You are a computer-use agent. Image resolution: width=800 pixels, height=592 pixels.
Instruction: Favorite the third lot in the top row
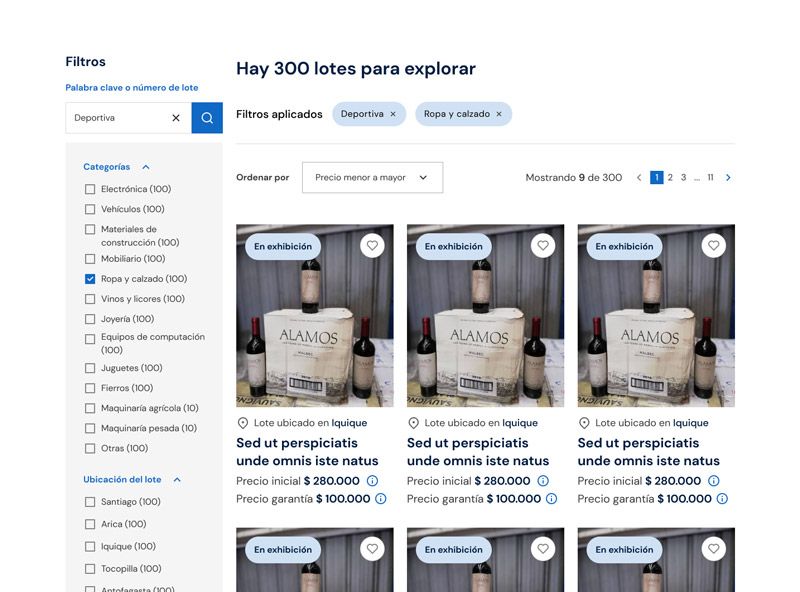click(714, 246)
